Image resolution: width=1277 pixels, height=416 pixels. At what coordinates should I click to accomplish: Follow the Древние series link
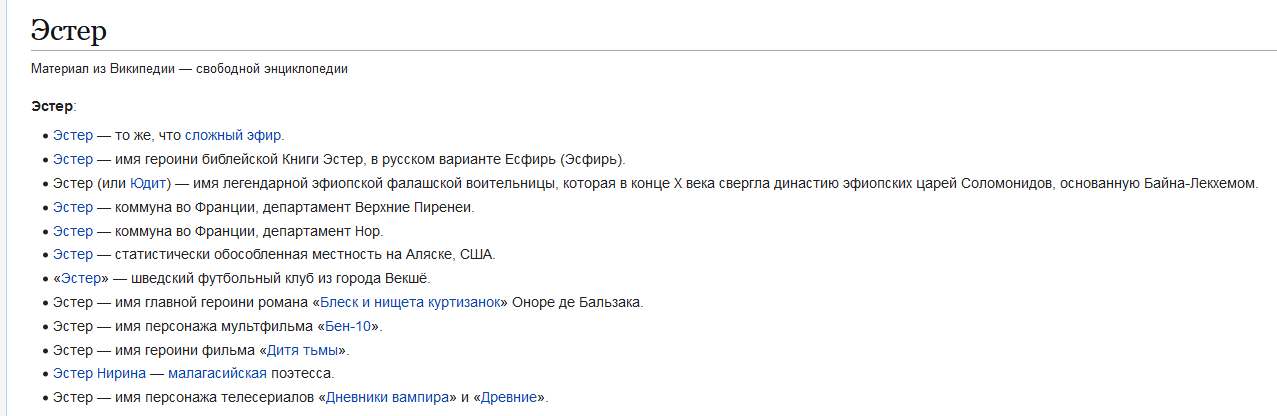click(x=509, y=398)
